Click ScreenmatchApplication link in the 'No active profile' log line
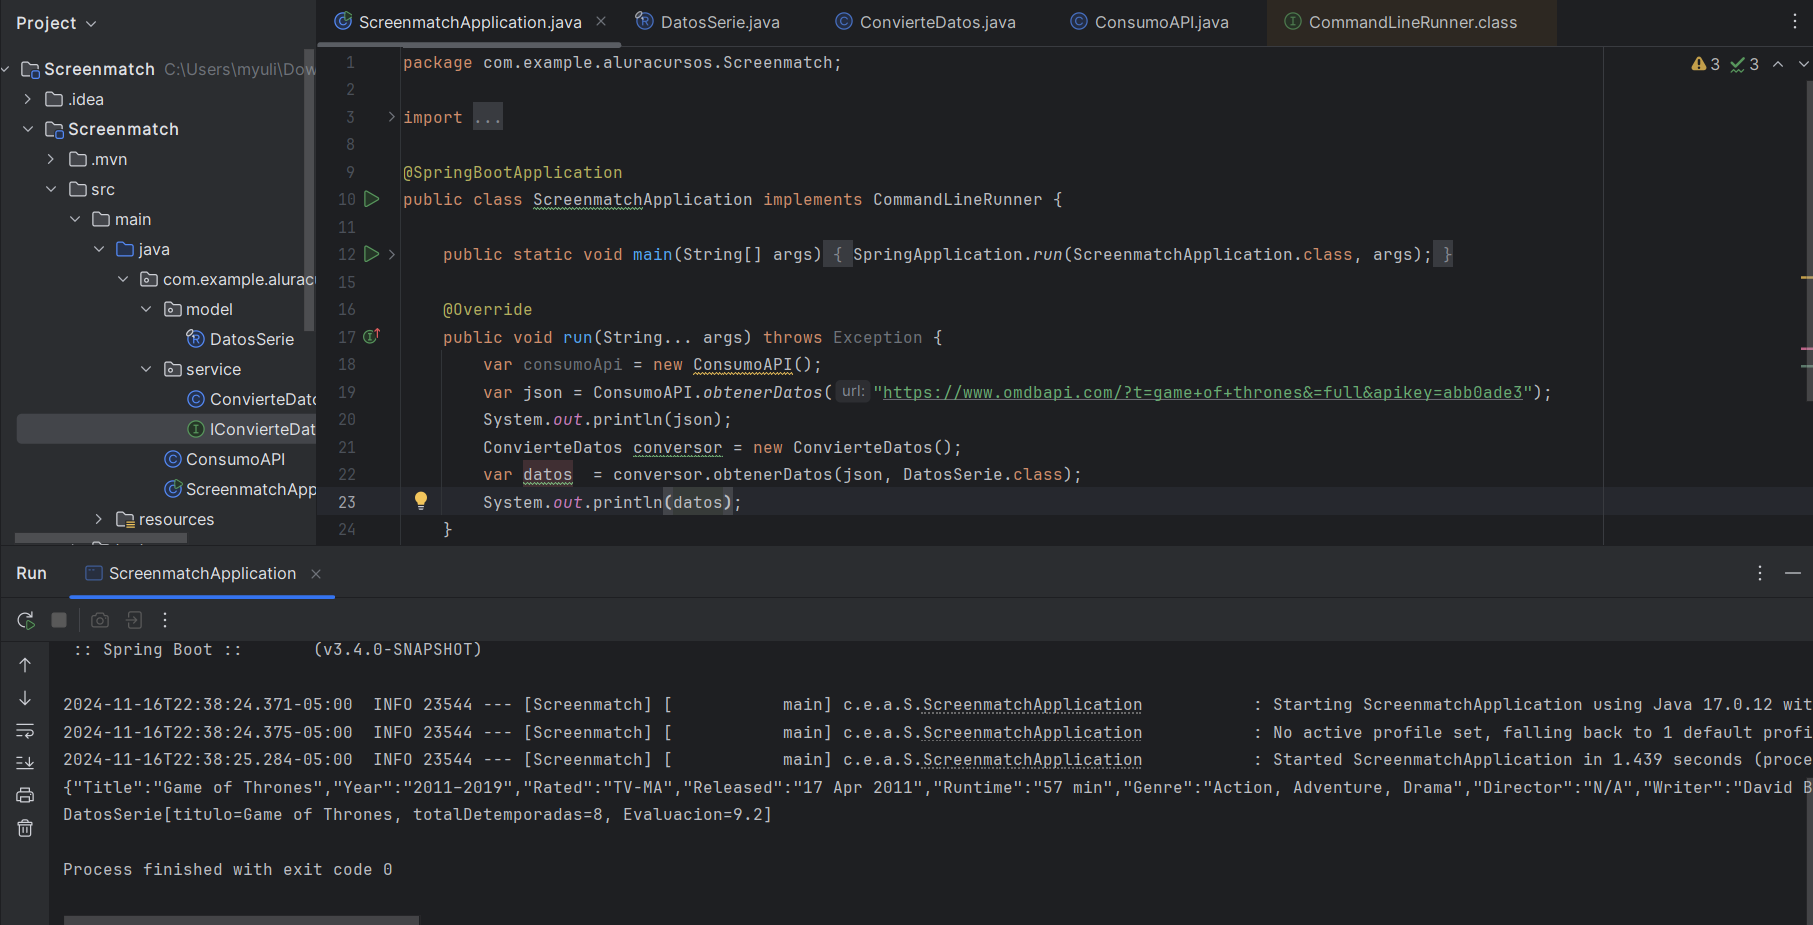This screenshot has width=1813, height=925. tap(1032, 733)
